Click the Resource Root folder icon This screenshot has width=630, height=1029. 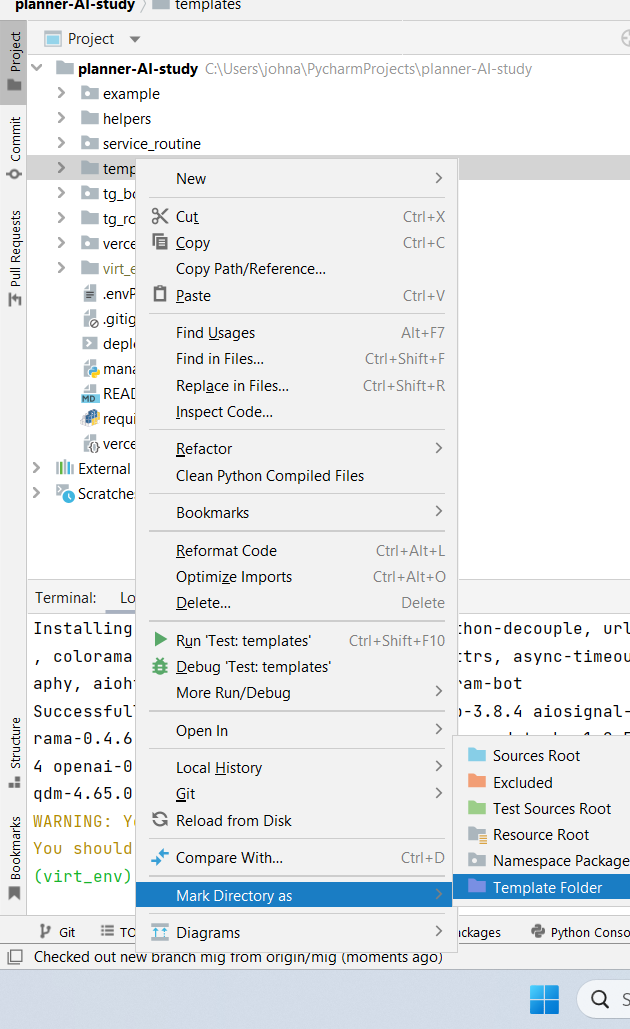(x=476, y=834)
